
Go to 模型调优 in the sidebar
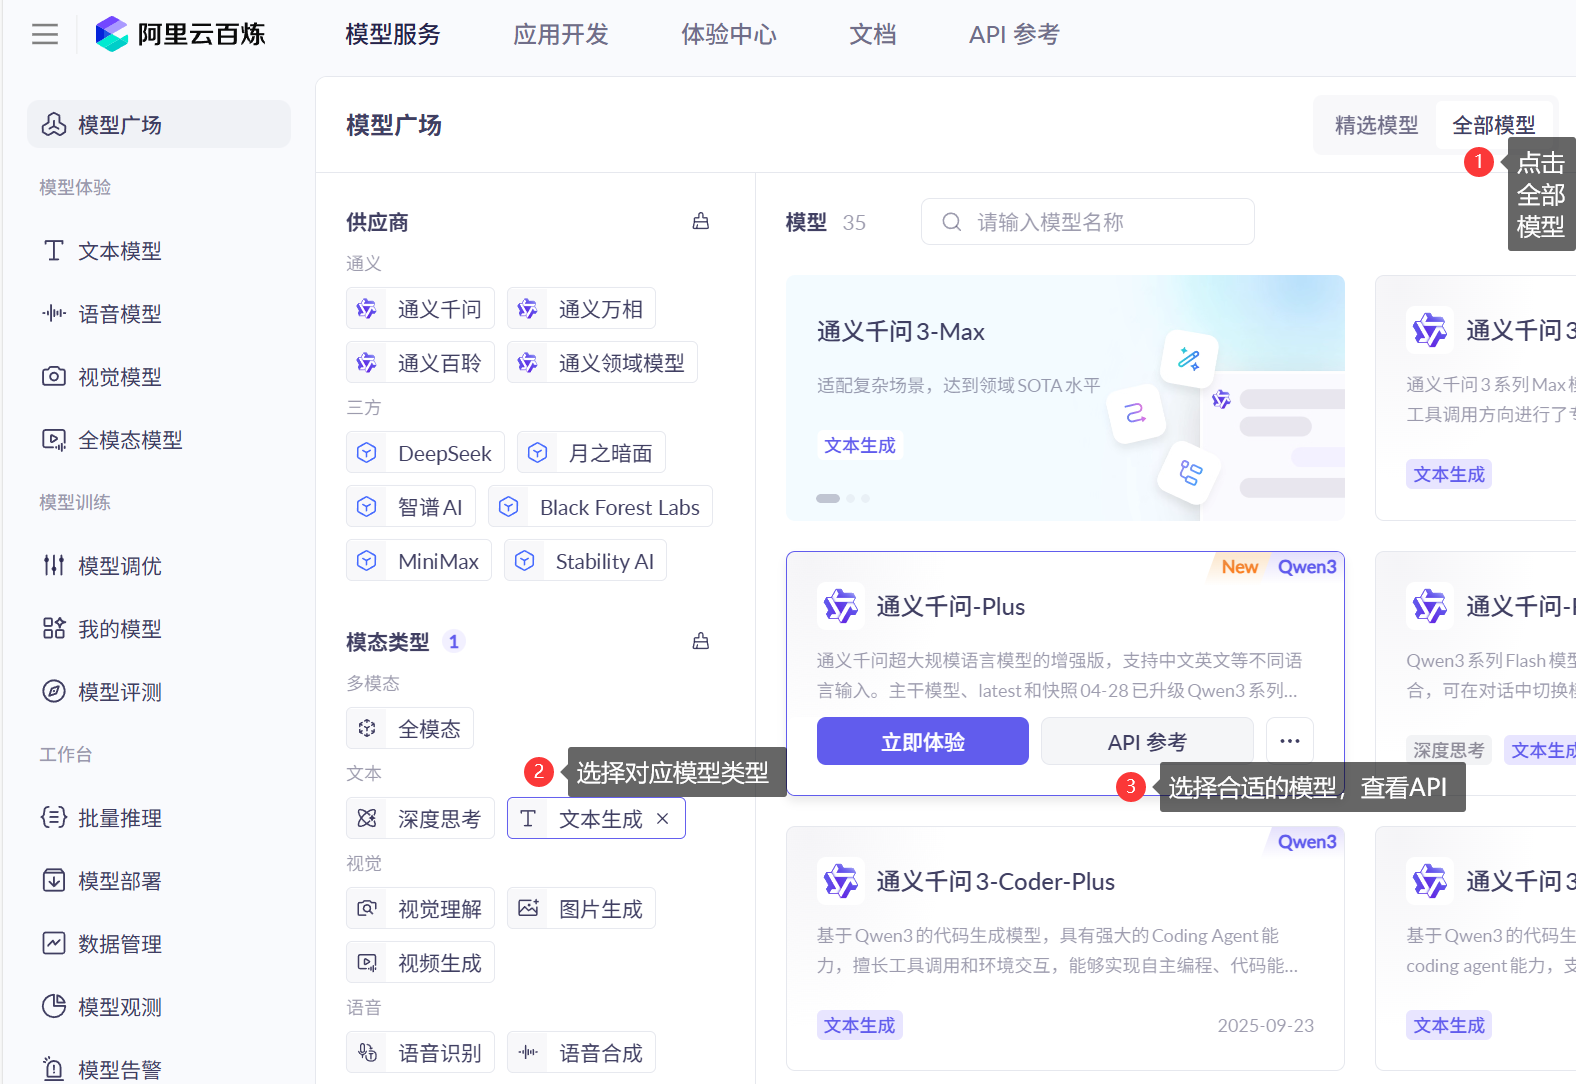tap(119, 566)
